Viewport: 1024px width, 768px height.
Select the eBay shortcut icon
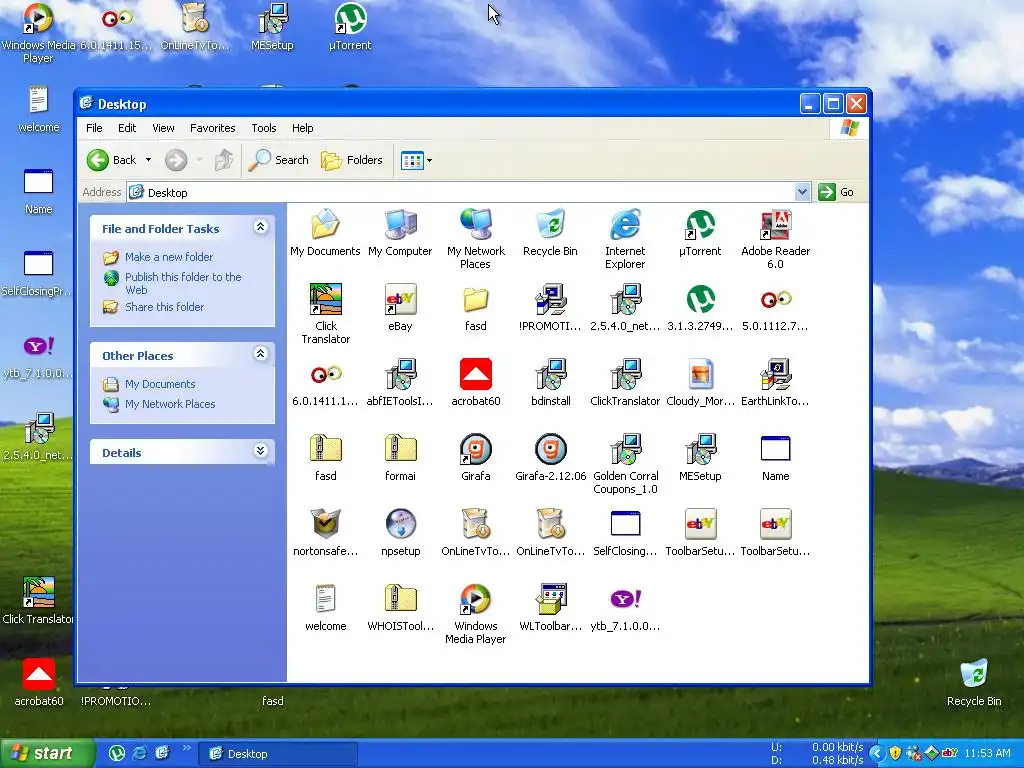[400, 300]
